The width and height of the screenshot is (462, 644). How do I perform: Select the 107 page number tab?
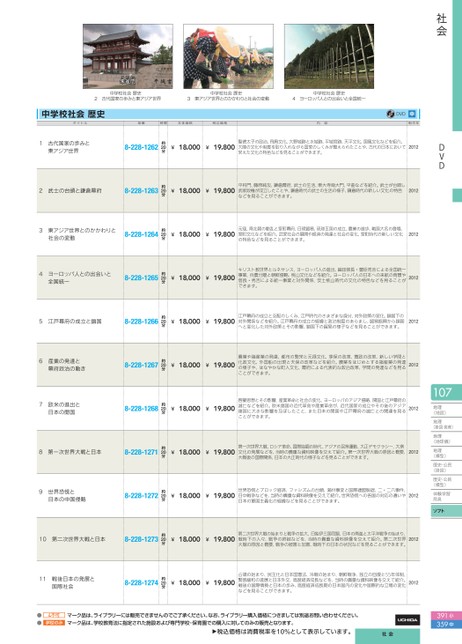[446, 392]
